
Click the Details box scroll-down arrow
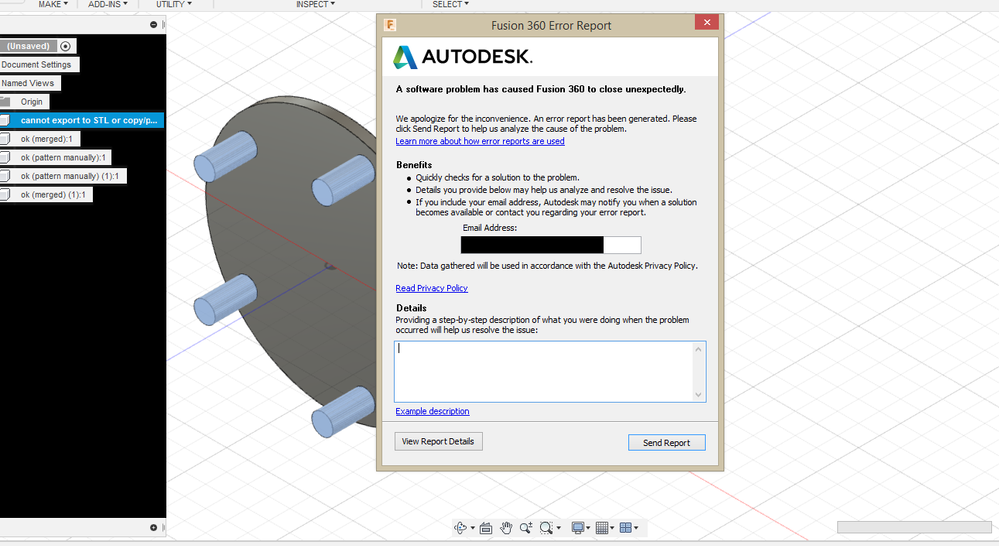coord(698,394)
